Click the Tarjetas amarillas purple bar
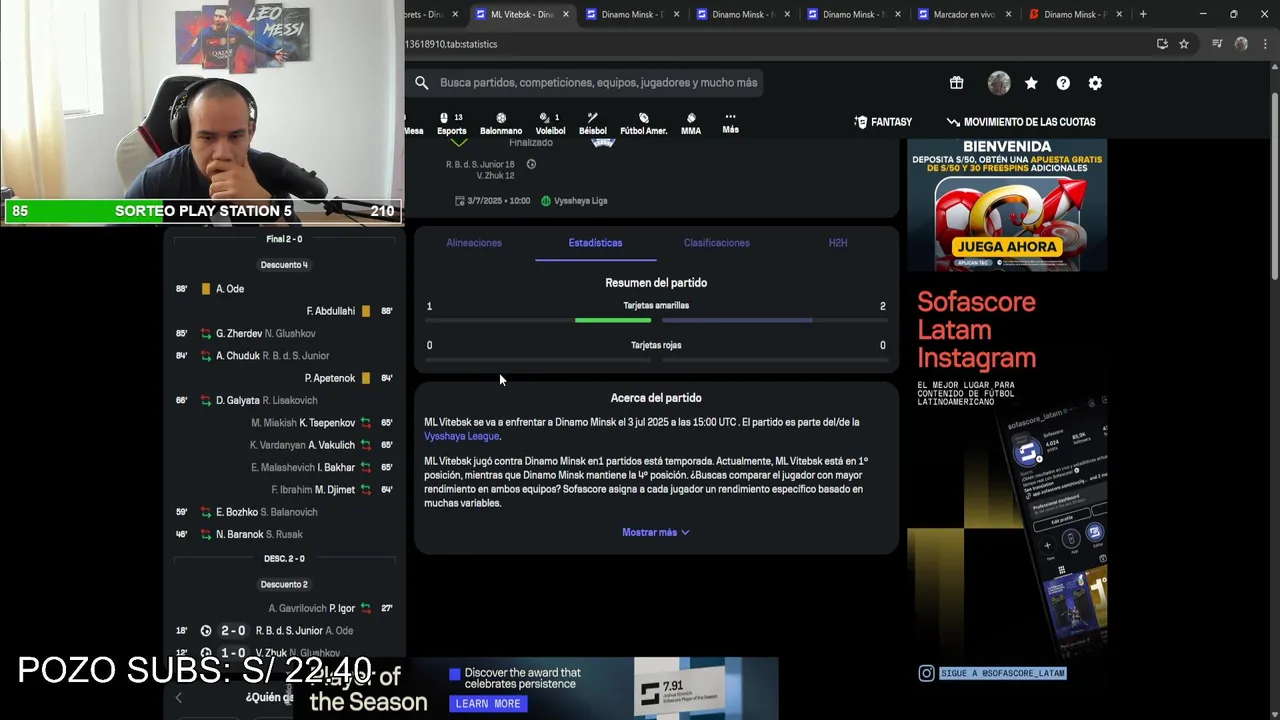This screenshot has height=720, width=1280. [x=737, y=320]
